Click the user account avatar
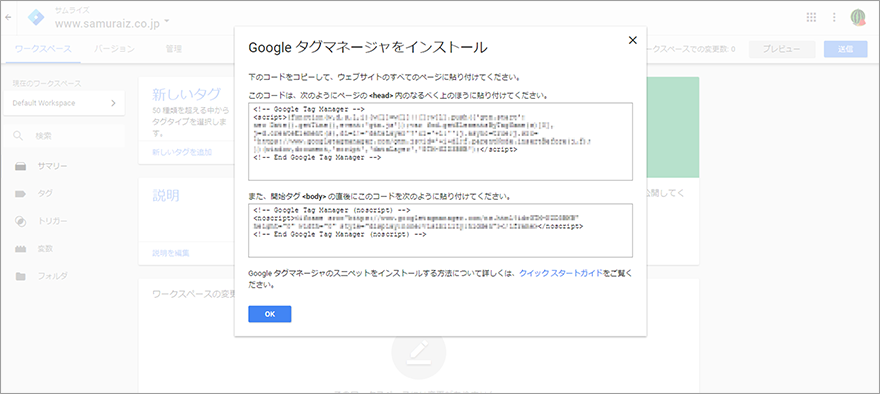The height and width of the screenshot is (394, 880). tap(858, 17)
